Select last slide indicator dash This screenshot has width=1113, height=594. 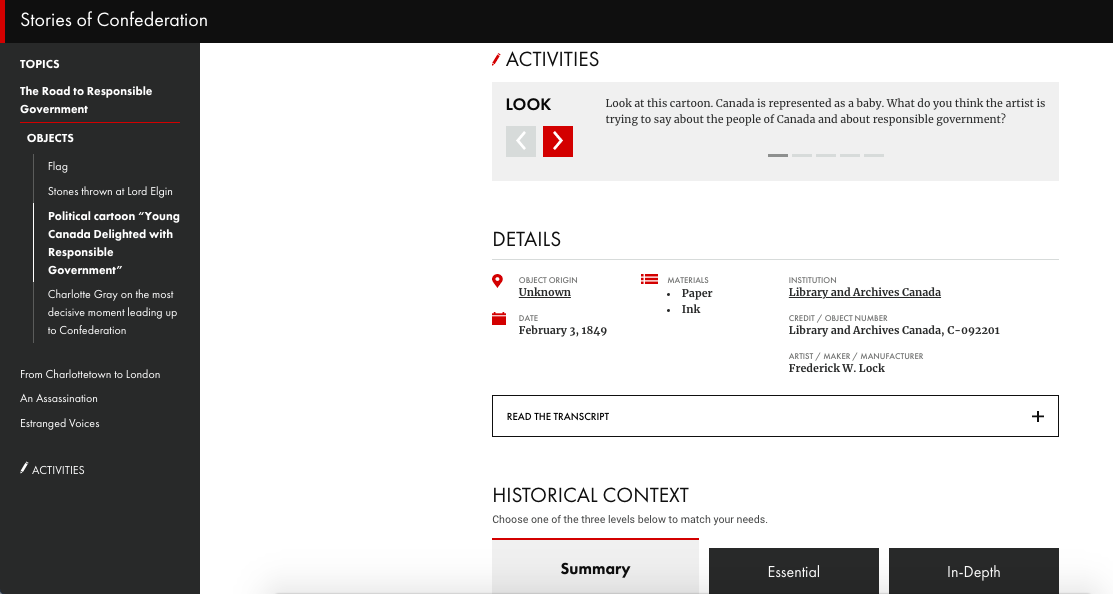point(874,156)
